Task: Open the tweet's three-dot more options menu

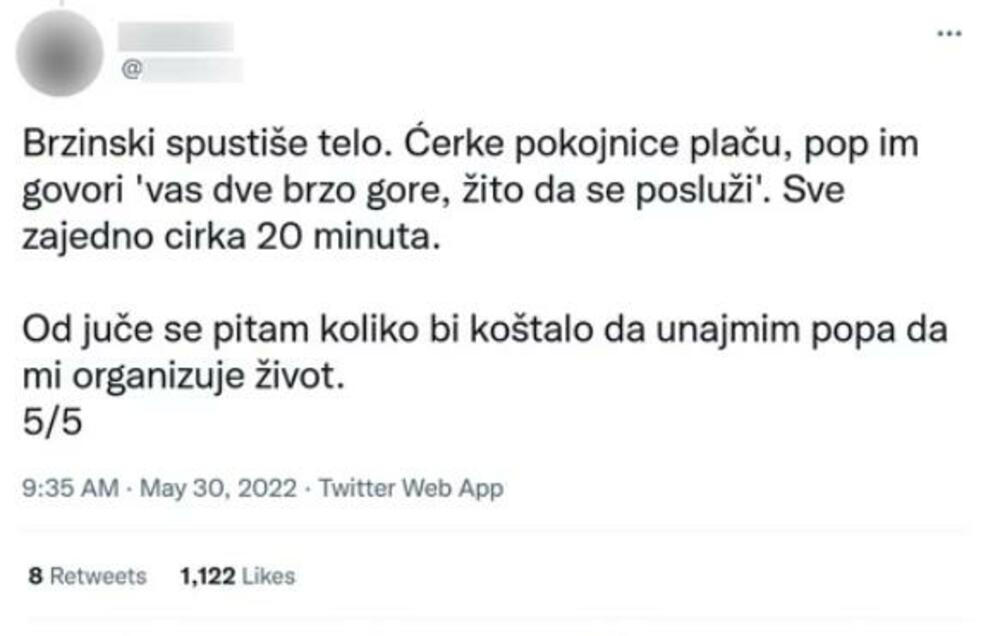Action: pyautogui.click(x=947, y=33)
